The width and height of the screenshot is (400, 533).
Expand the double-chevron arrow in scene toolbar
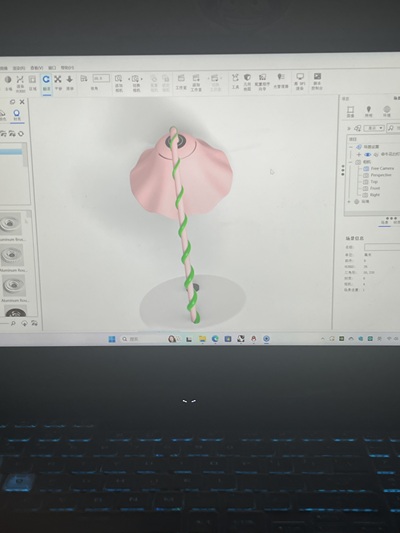[349, 128]
